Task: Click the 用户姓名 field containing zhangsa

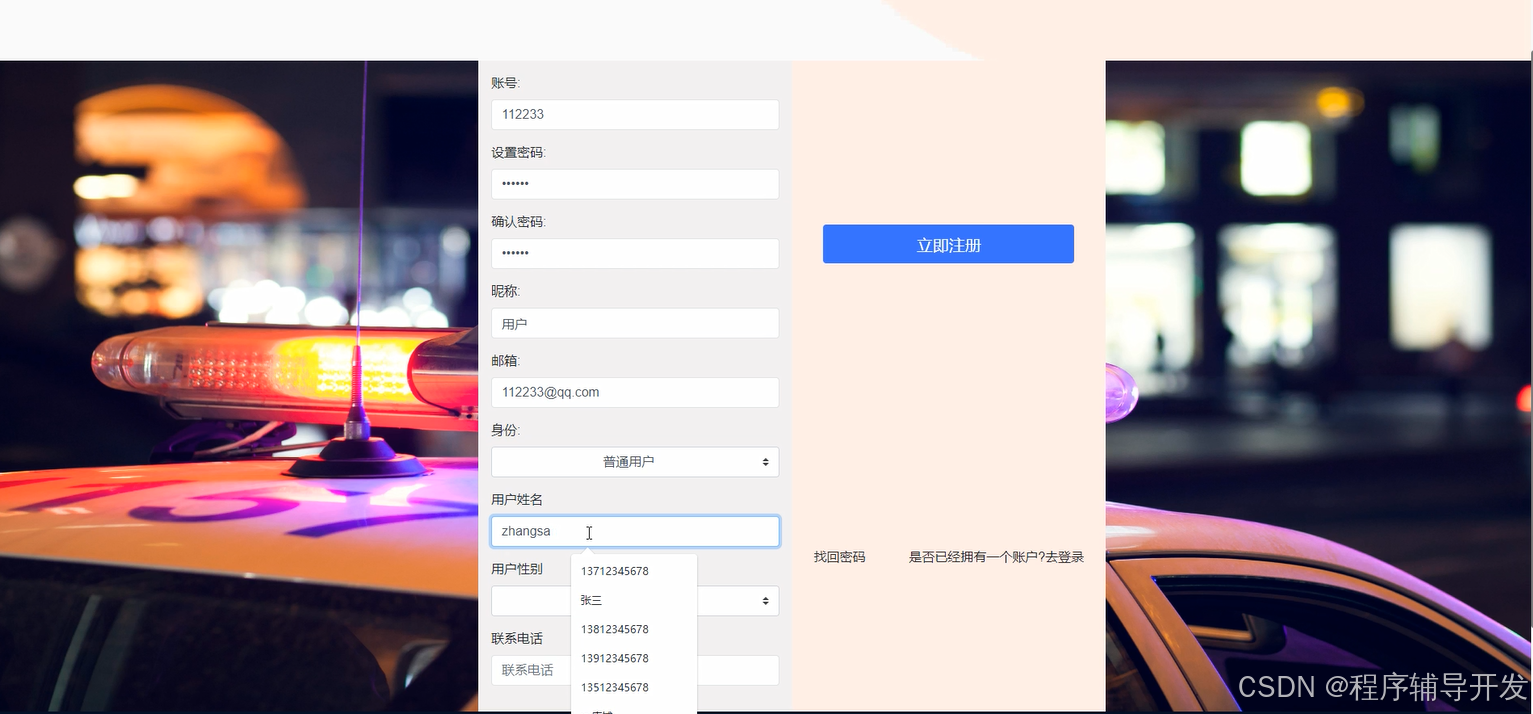Action: 635,531
